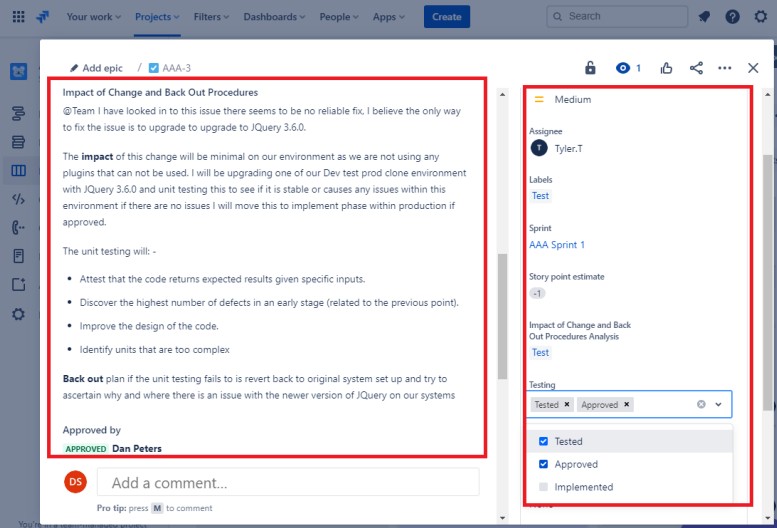The image size is (777, 528).
Task: Open Filters menu
Action: (211, 16)
